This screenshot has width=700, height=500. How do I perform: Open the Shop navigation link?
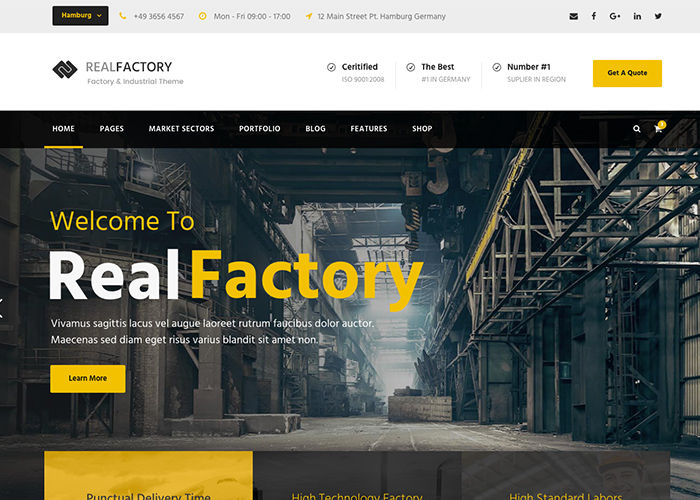(x=422, y=129)
